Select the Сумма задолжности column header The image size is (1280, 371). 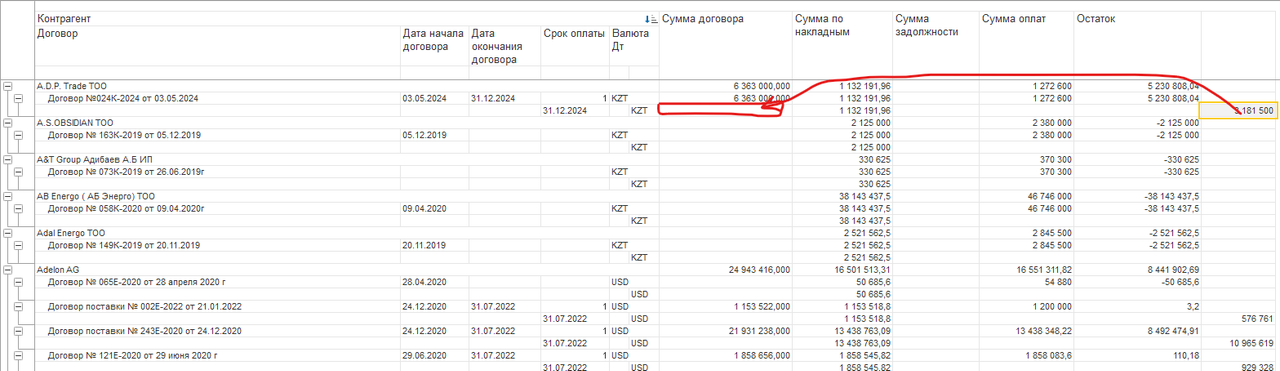[927, 25]
